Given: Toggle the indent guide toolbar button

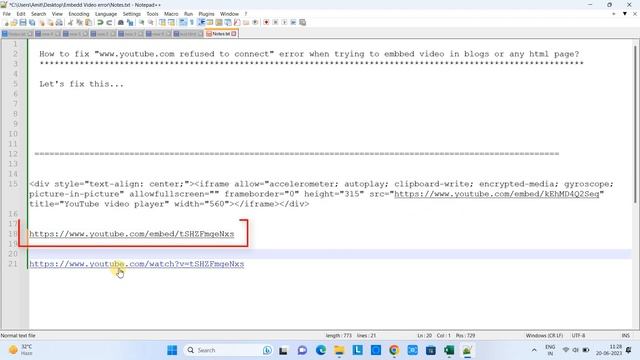Looking at the screenshot, I should (201, 22).
